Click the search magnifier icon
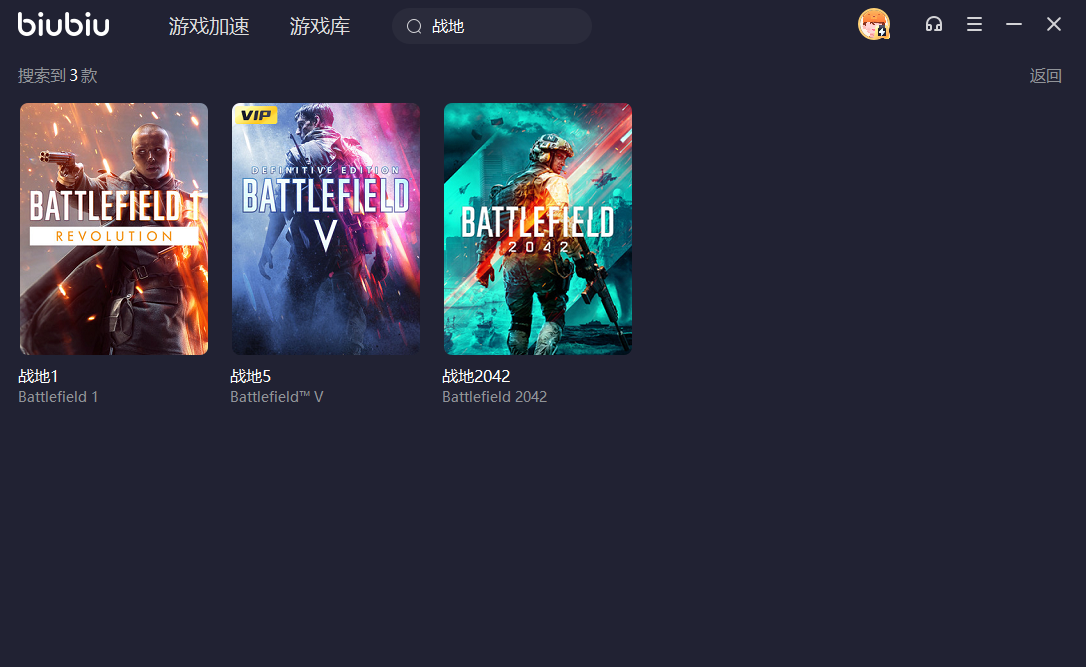Screen dimensions: 1086x667 [414, 26]
